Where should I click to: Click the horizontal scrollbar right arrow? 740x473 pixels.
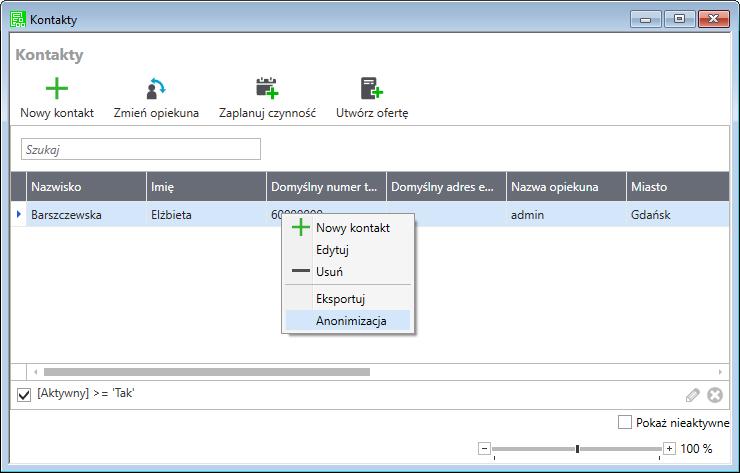tap(720, 372)
